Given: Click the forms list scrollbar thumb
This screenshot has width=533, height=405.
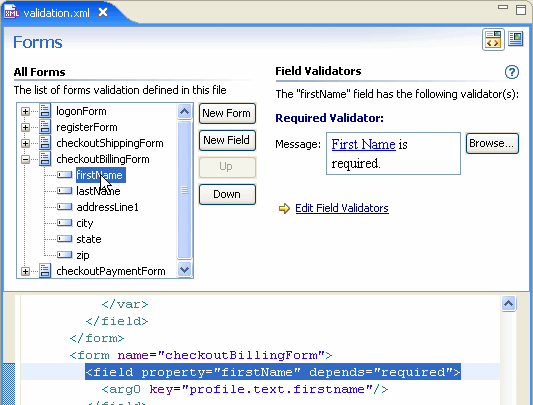Looking at the screenshot, I should (185, 190).
